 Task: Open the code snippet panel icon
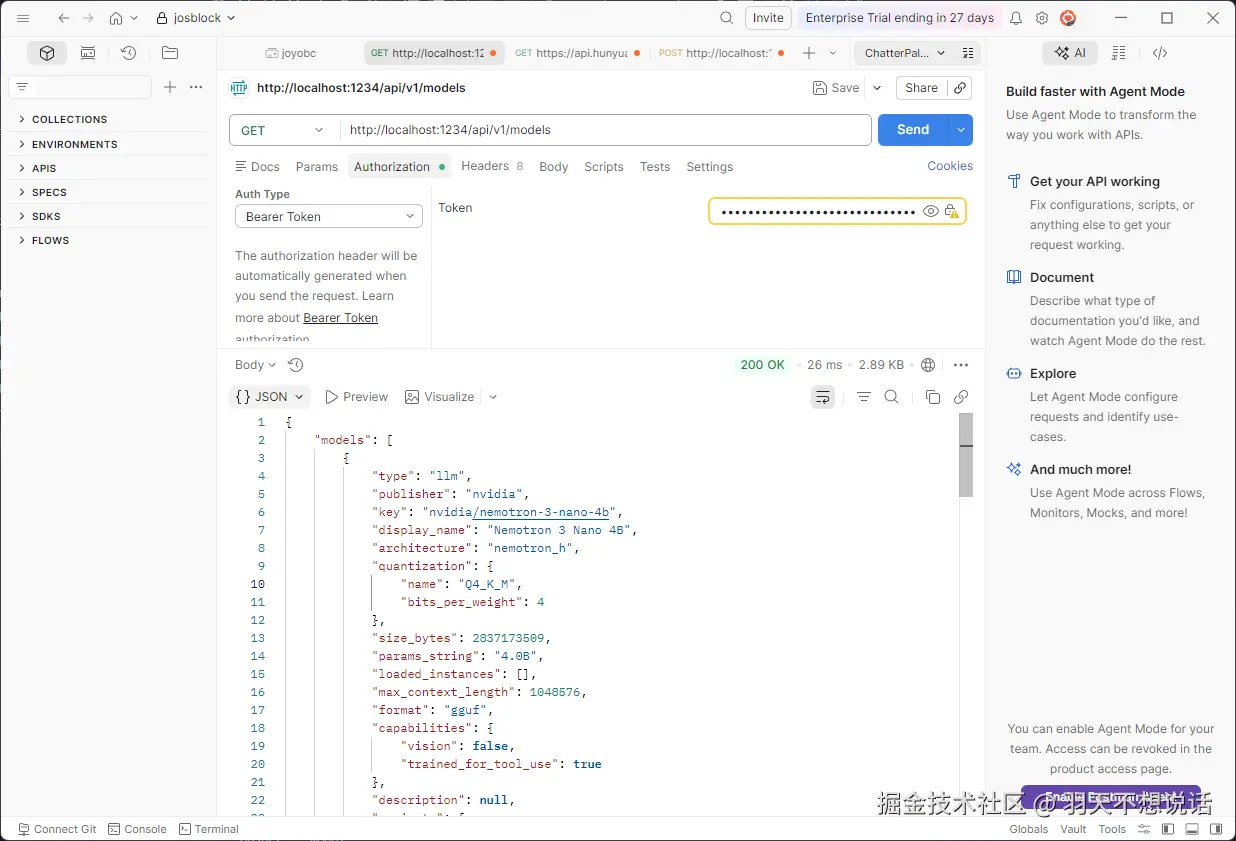[1160, 53]
